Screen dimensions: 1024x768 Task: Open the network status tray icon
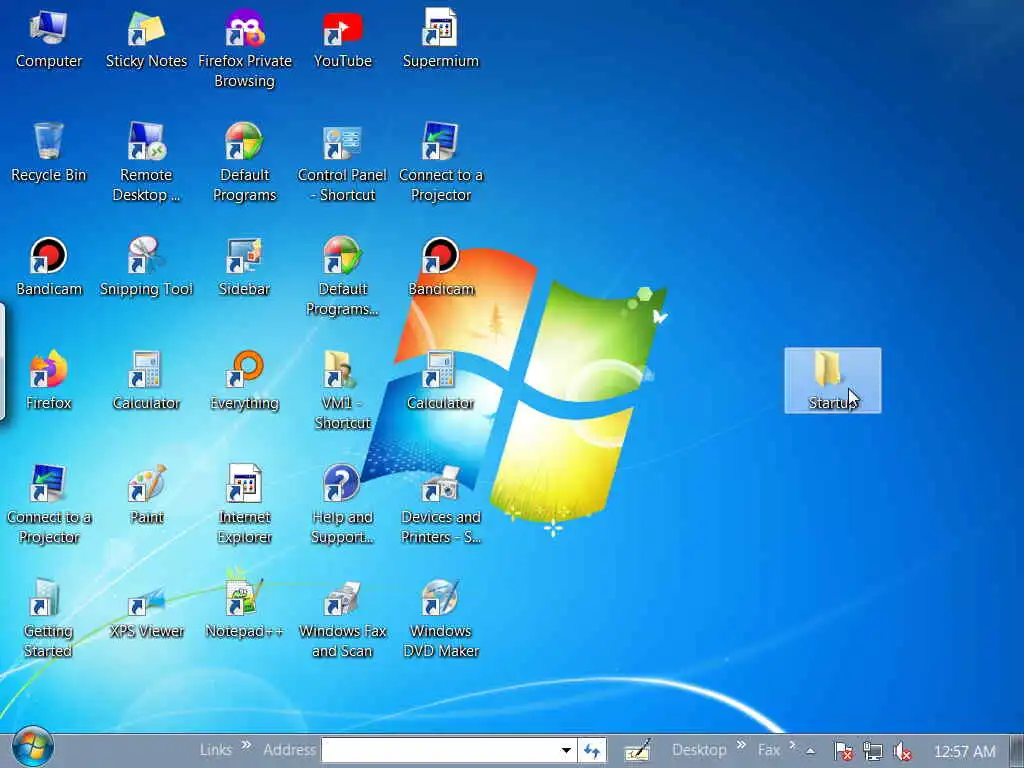click(872, 751)
